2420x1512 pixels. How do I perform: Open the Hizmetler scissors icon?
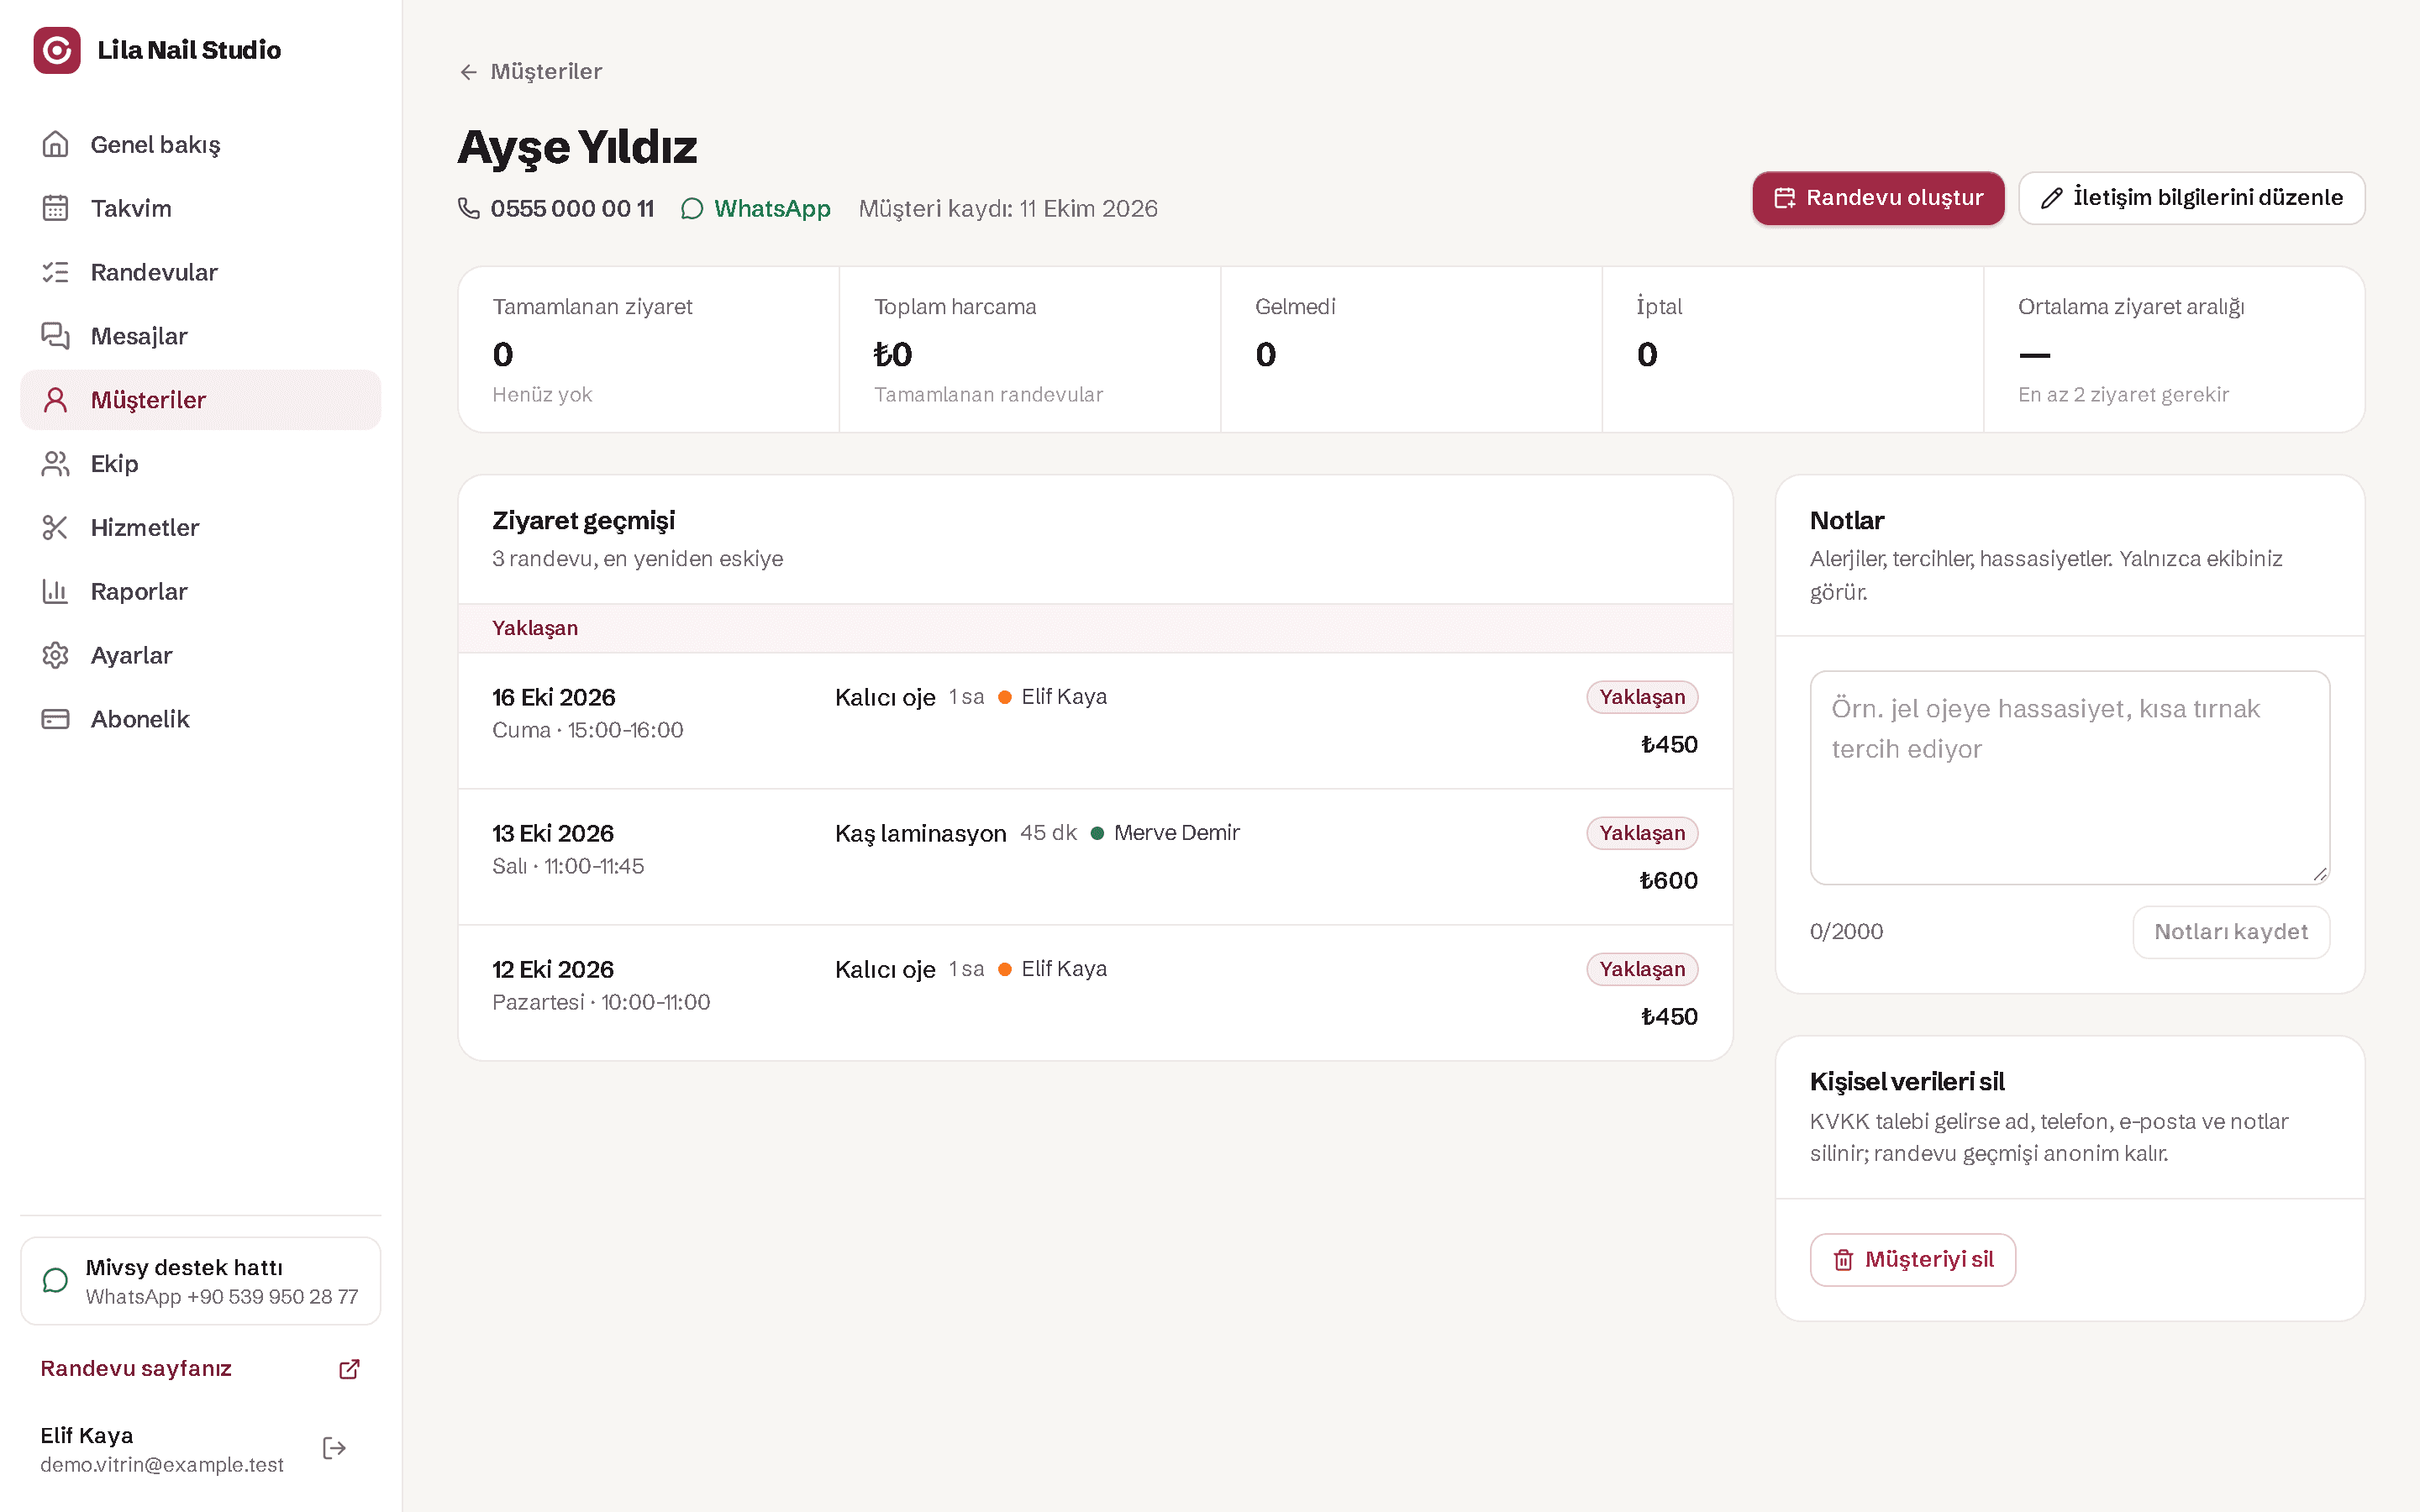coord(55,527)
